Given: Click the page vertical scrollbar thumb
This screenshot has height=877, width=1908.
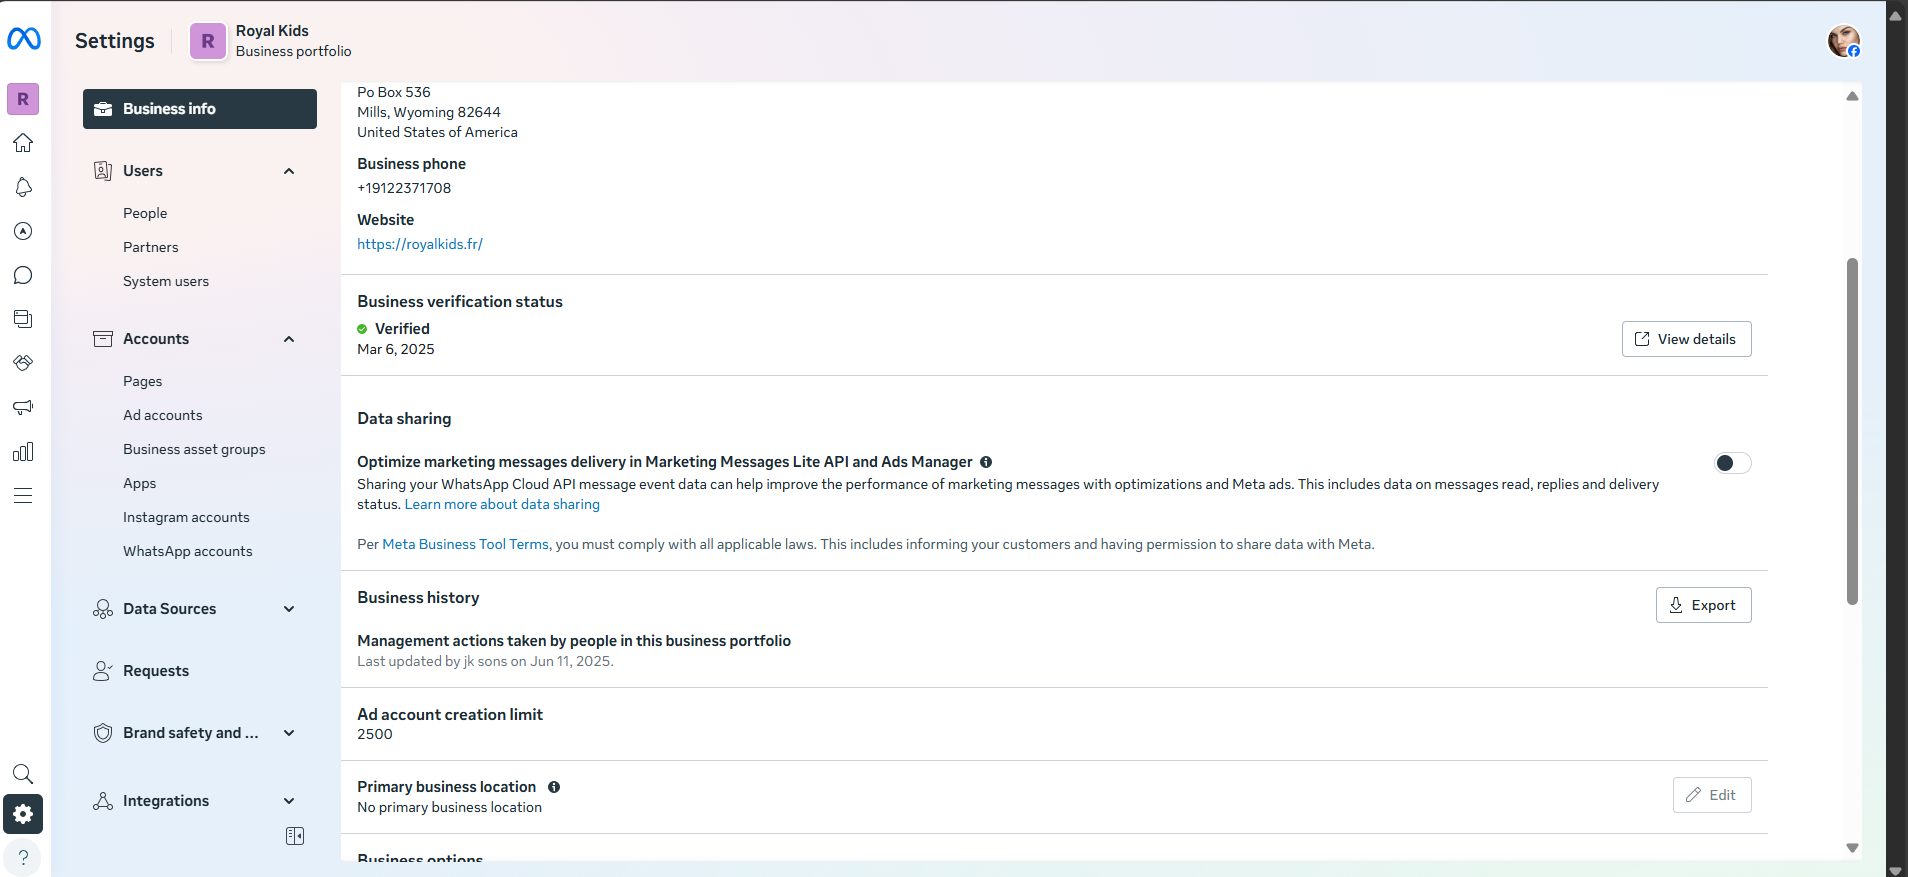Looking at the screenshot, I should (x=1852, y=430).
